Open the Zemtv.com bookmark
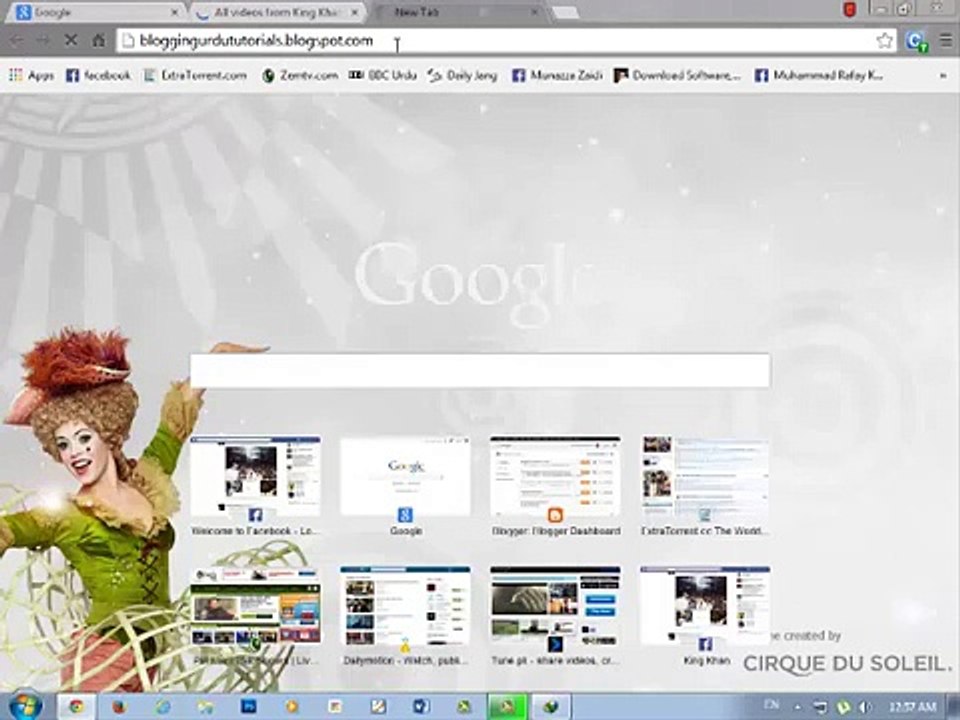 tap(300, 75)
